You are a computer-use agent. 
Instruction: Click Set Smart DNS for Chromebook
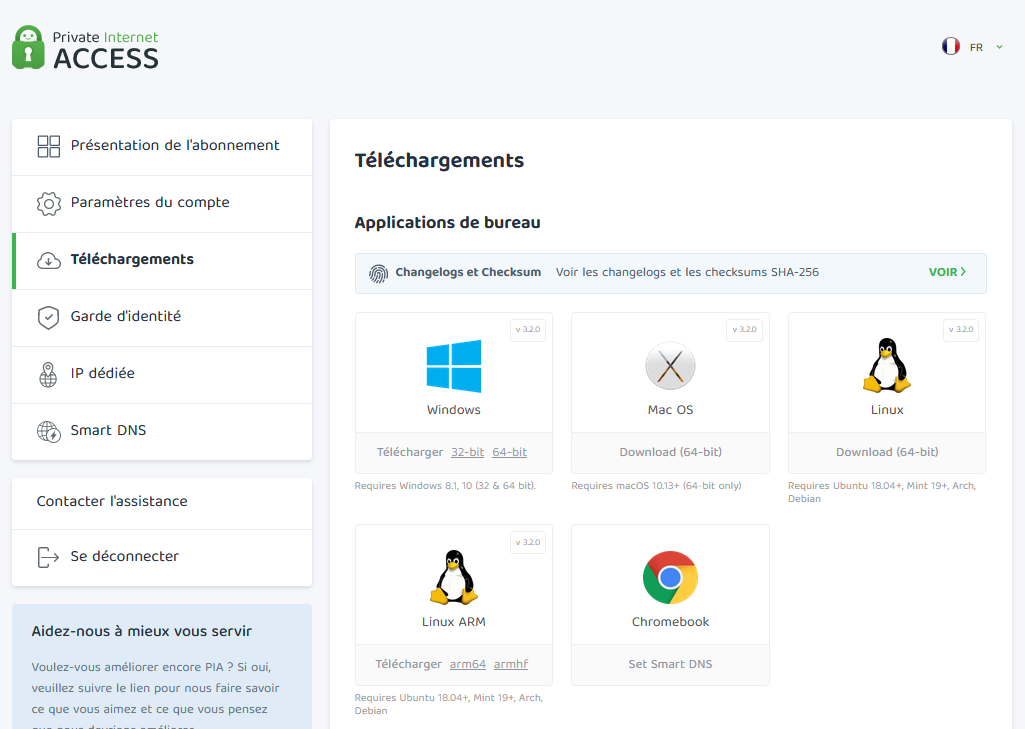point(670,664)
